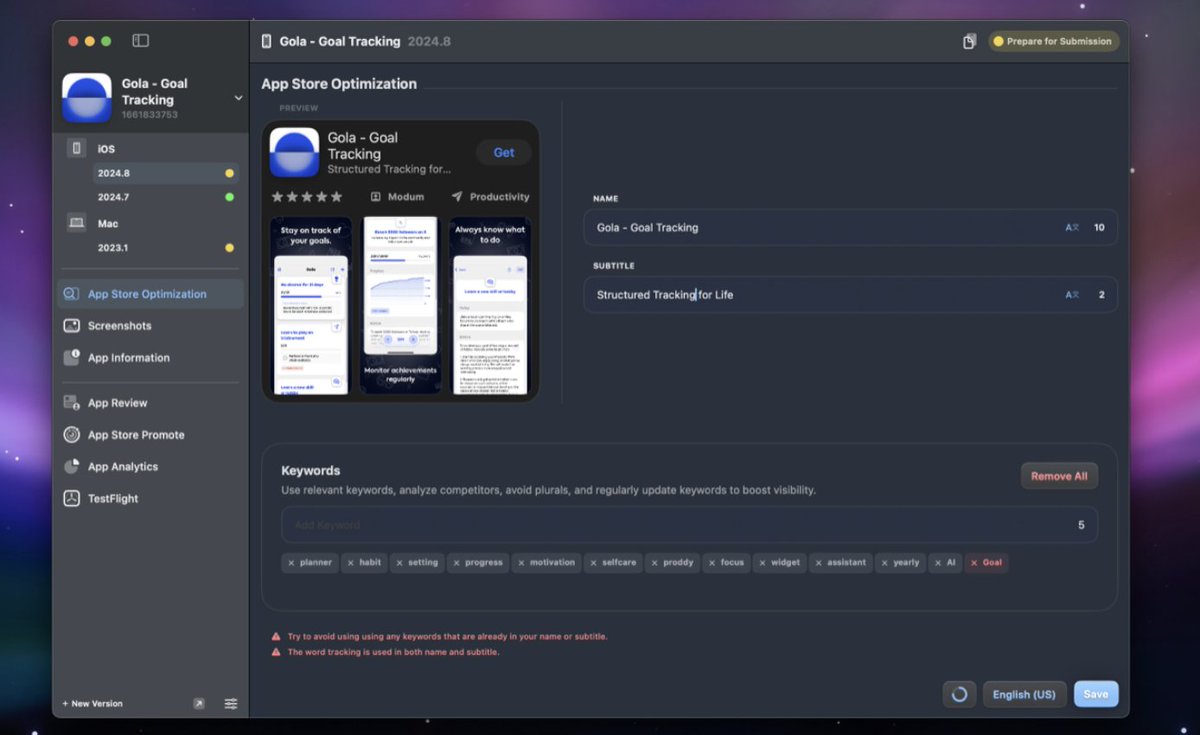Viewport: 1200px width, 735px height.
Task: Click the five-star rating in preview
Action: click(307, 197)
